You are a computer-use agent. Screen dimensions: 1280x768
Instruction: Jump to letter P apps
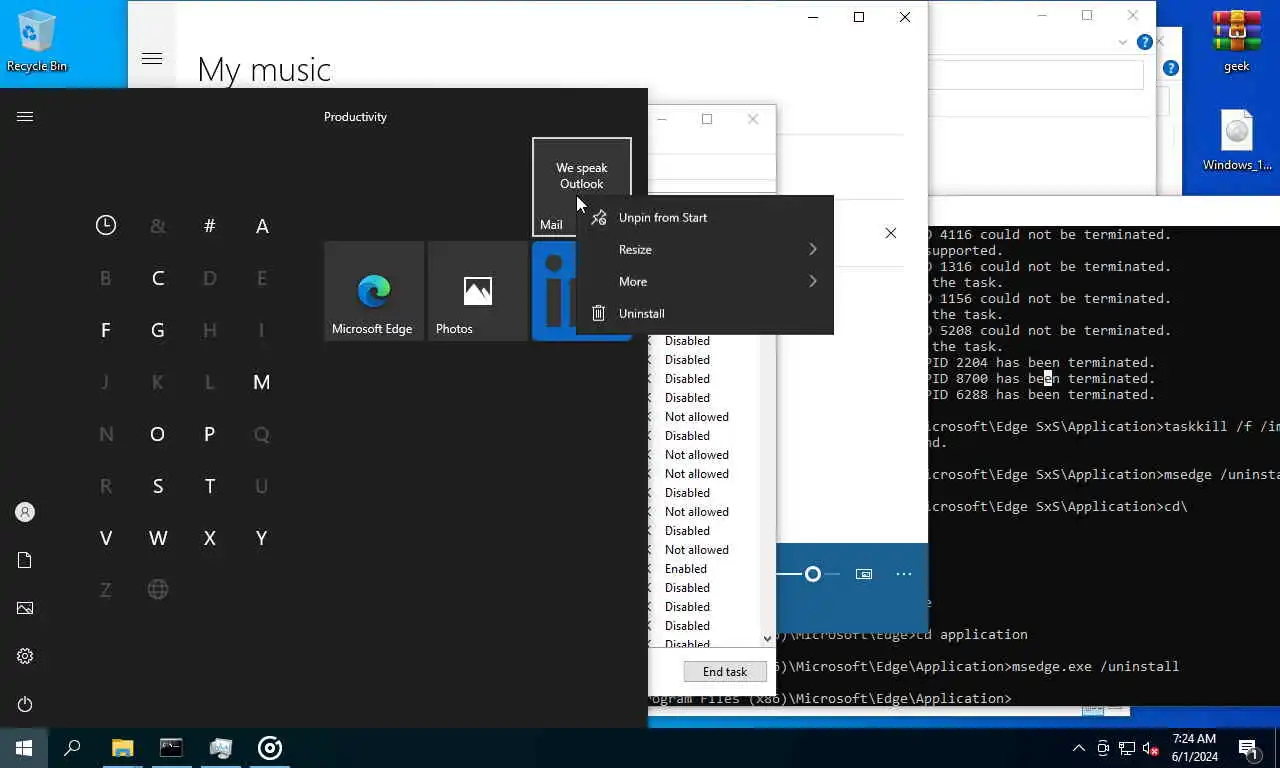click(210, 434)
